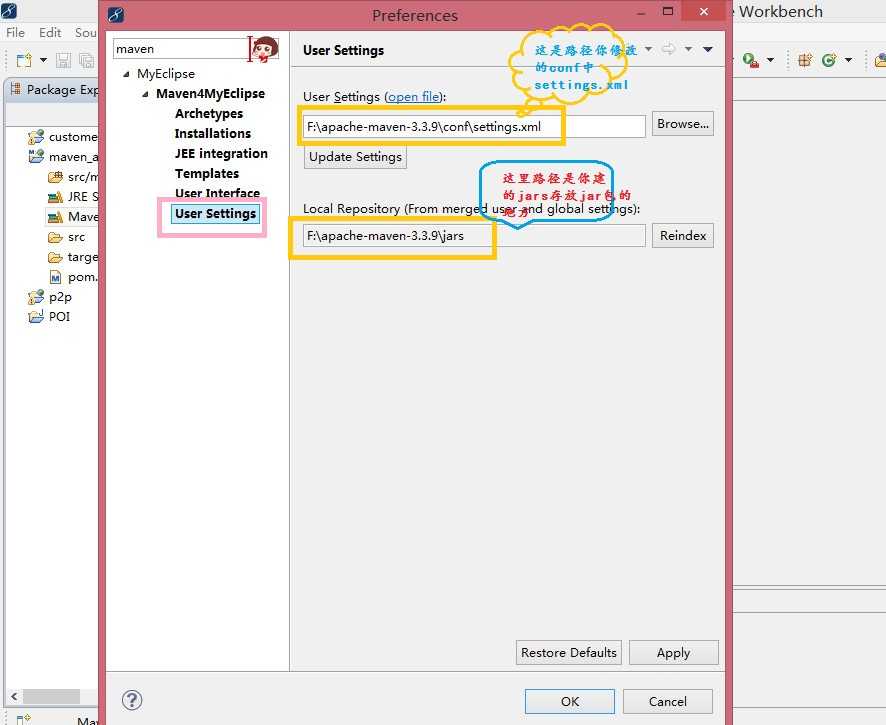Image resolution: width=886 pixels, height=725 pixels.
Task: Click the Package Explorer tab icon
Action: (x=16, y=89)
